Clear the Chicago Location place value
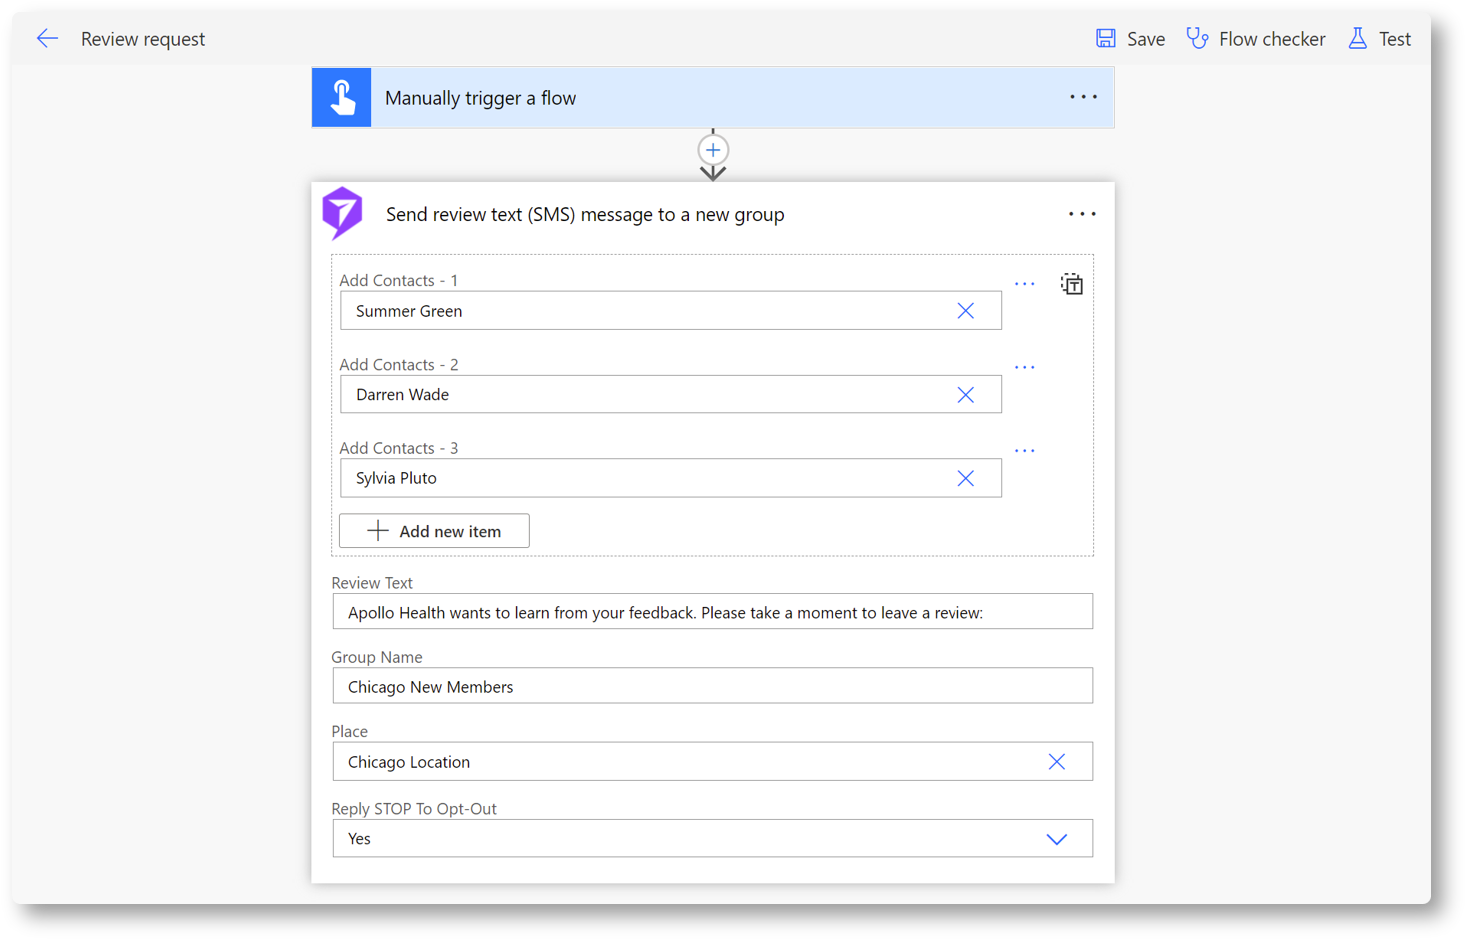The height and width of the screenshot is (939, 1466). click(1056, 762)
